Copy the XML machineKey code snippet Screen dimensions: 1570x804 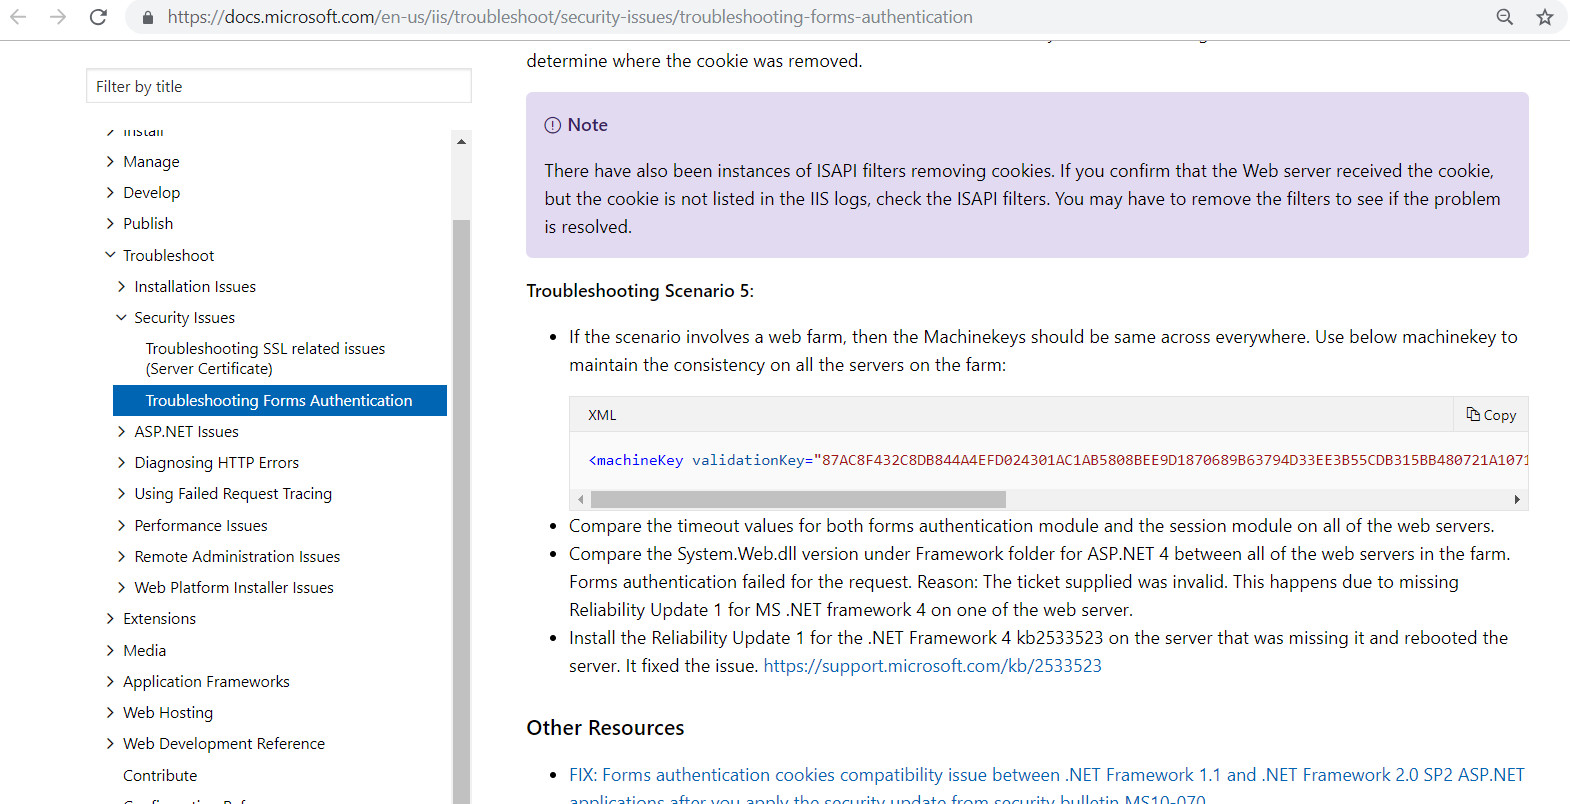(1491, 415)
